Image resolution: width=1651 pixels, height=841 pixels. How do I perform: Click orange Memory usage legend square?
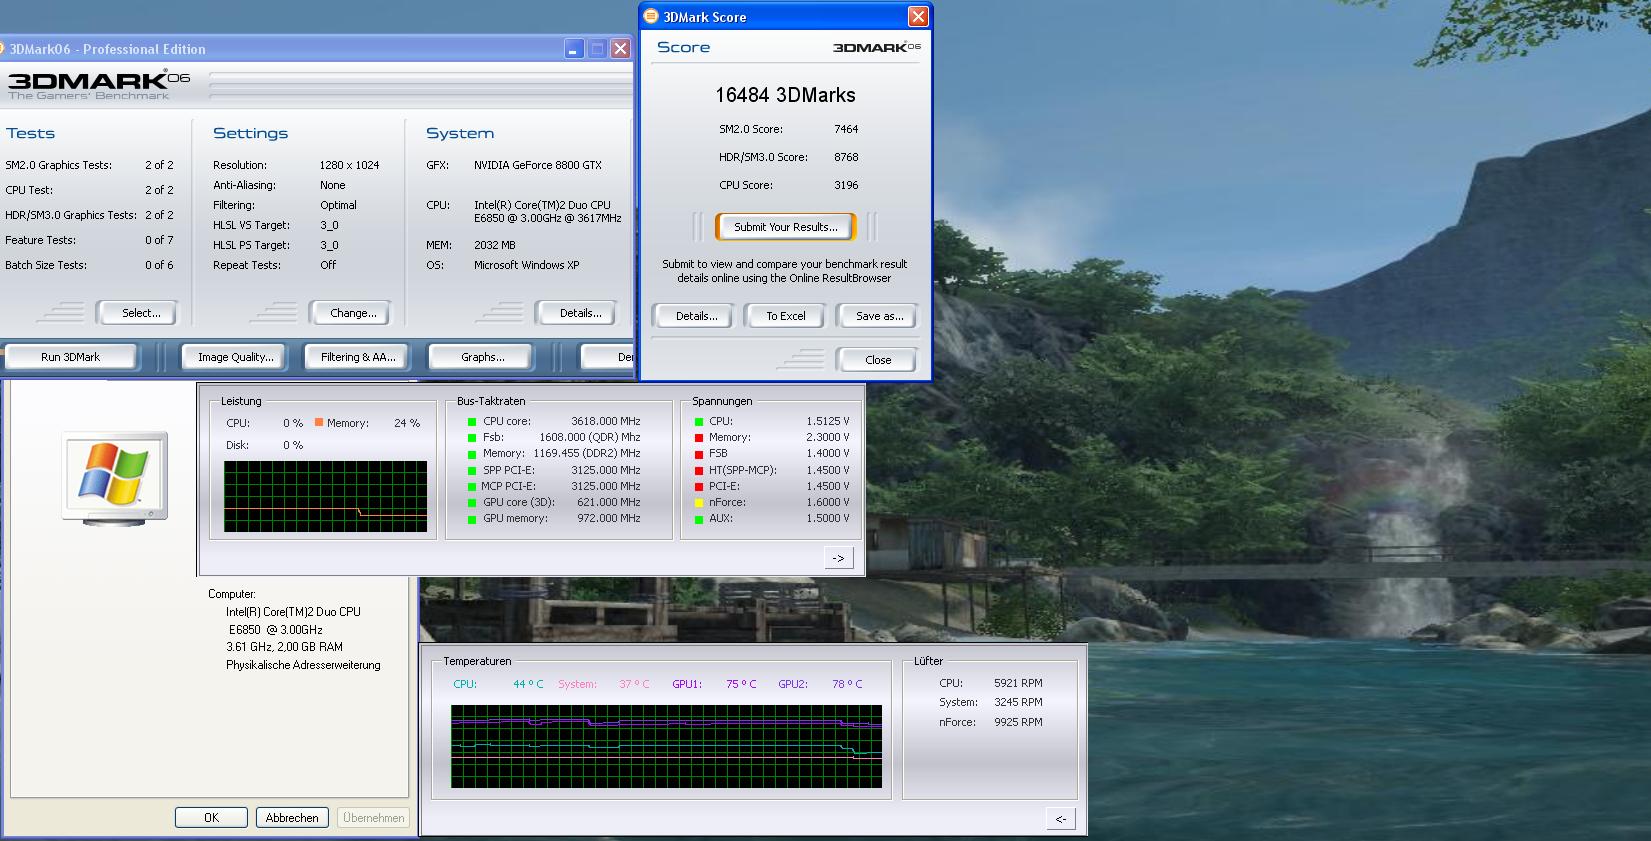[x=319, y=422]
